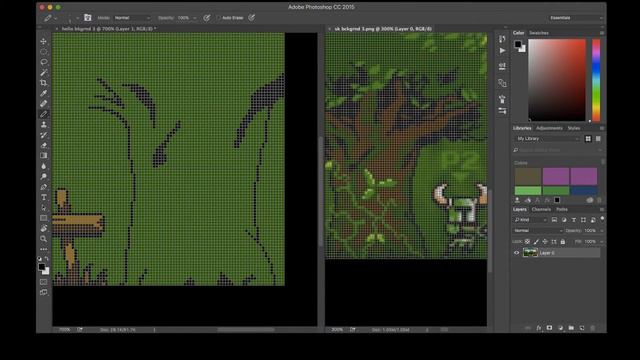
Task: Select the Move tool
Action: pyautogui.click(x=44, y=41)
